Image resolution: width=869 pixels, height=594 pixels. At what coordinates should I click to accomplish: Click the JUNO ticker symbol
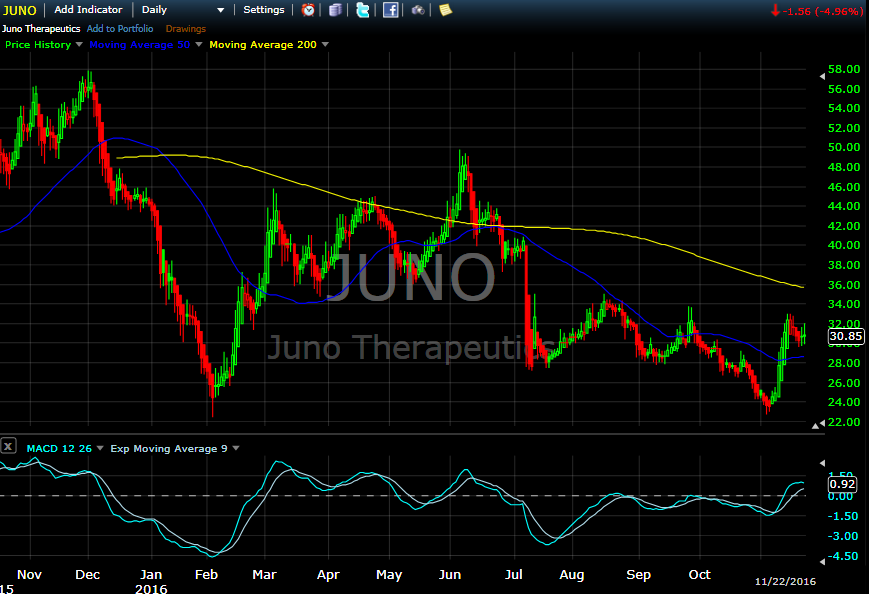(19, 11)
